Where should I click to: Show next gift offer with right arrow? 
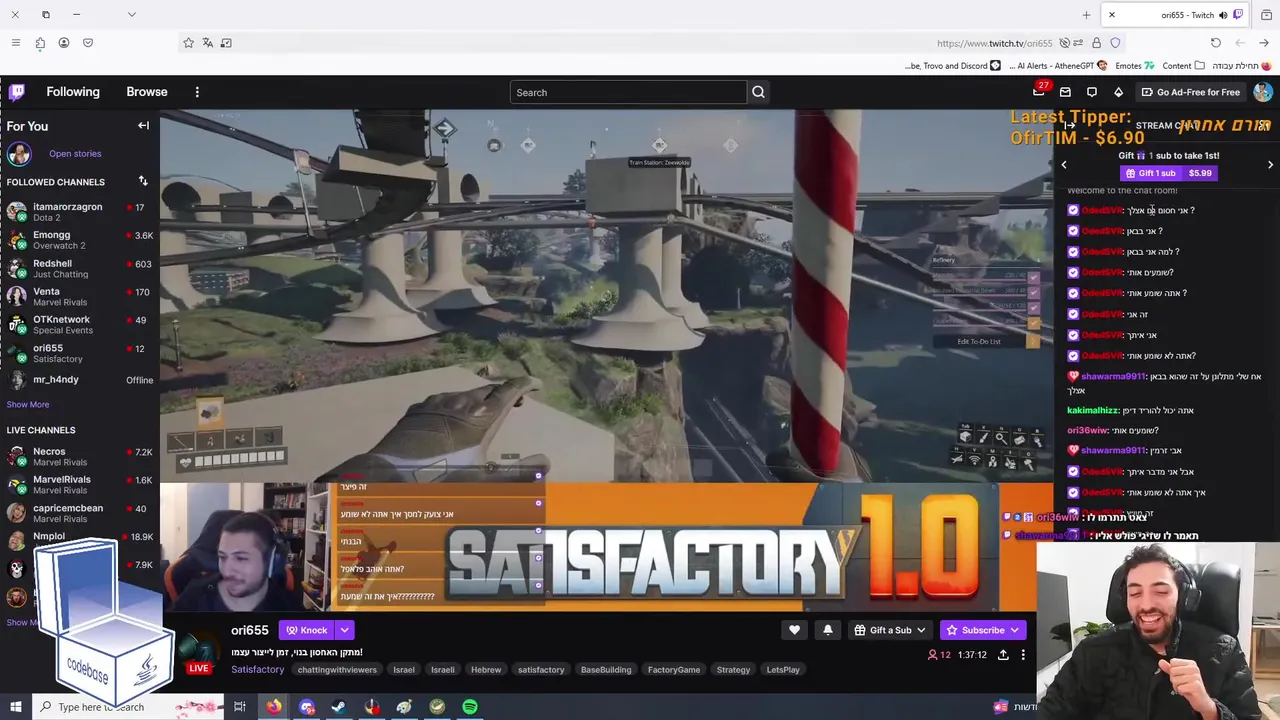[x=1270, y=165]
